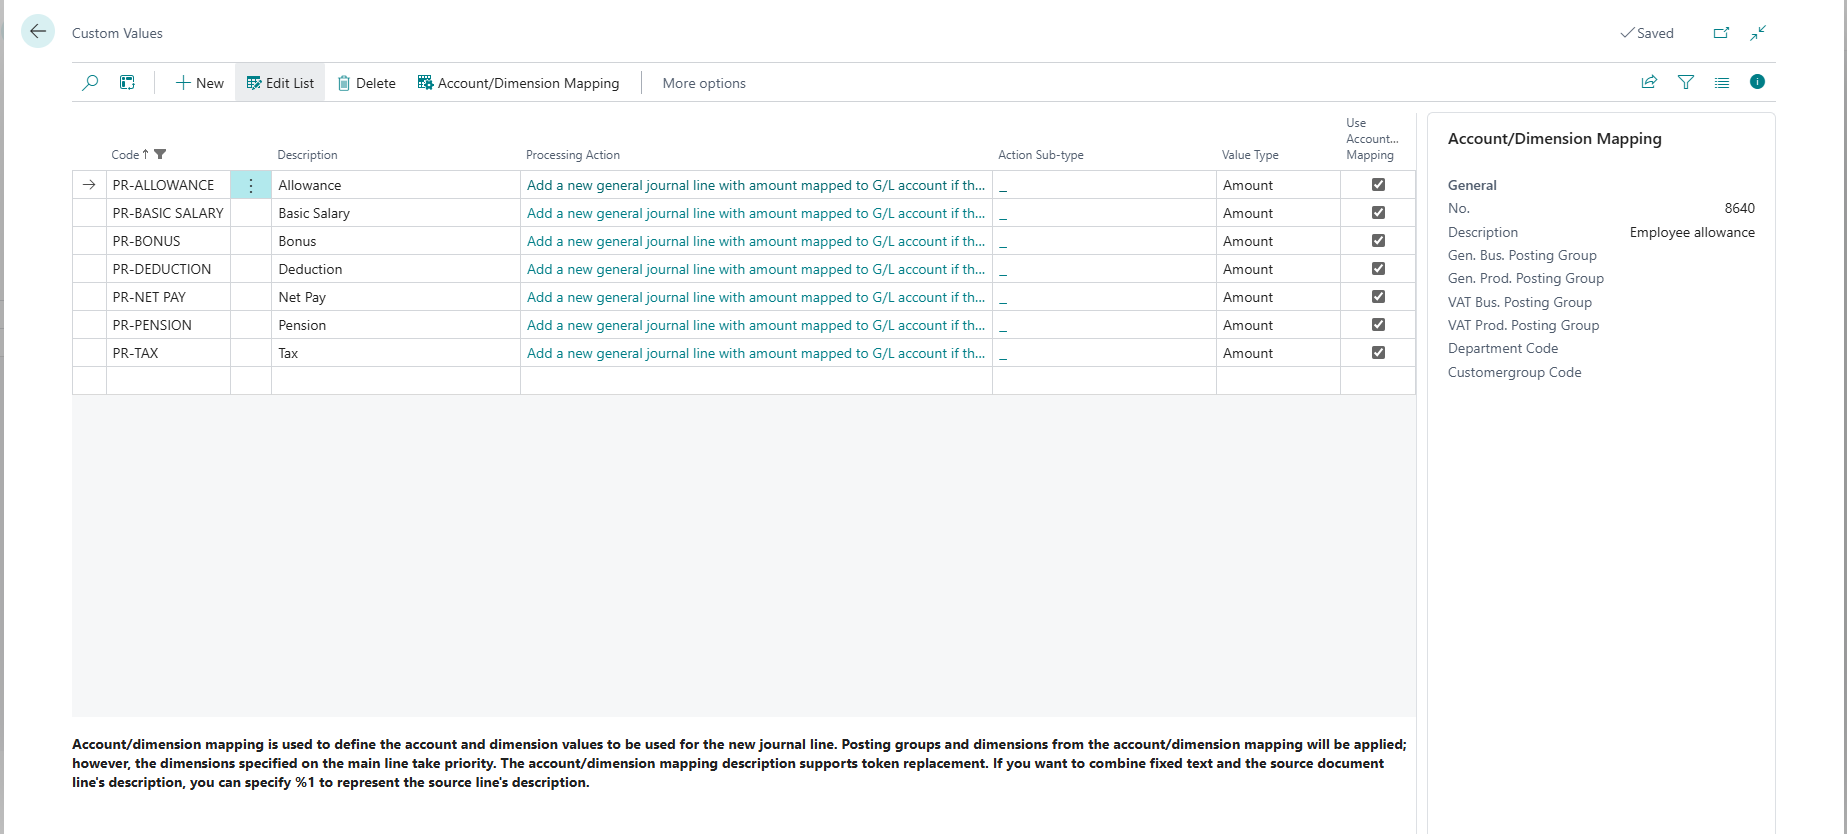The height and width of the screenshot is (834, 1847).
Task: Select the Account/Dimension Mapping action
Action: point(518,83)
